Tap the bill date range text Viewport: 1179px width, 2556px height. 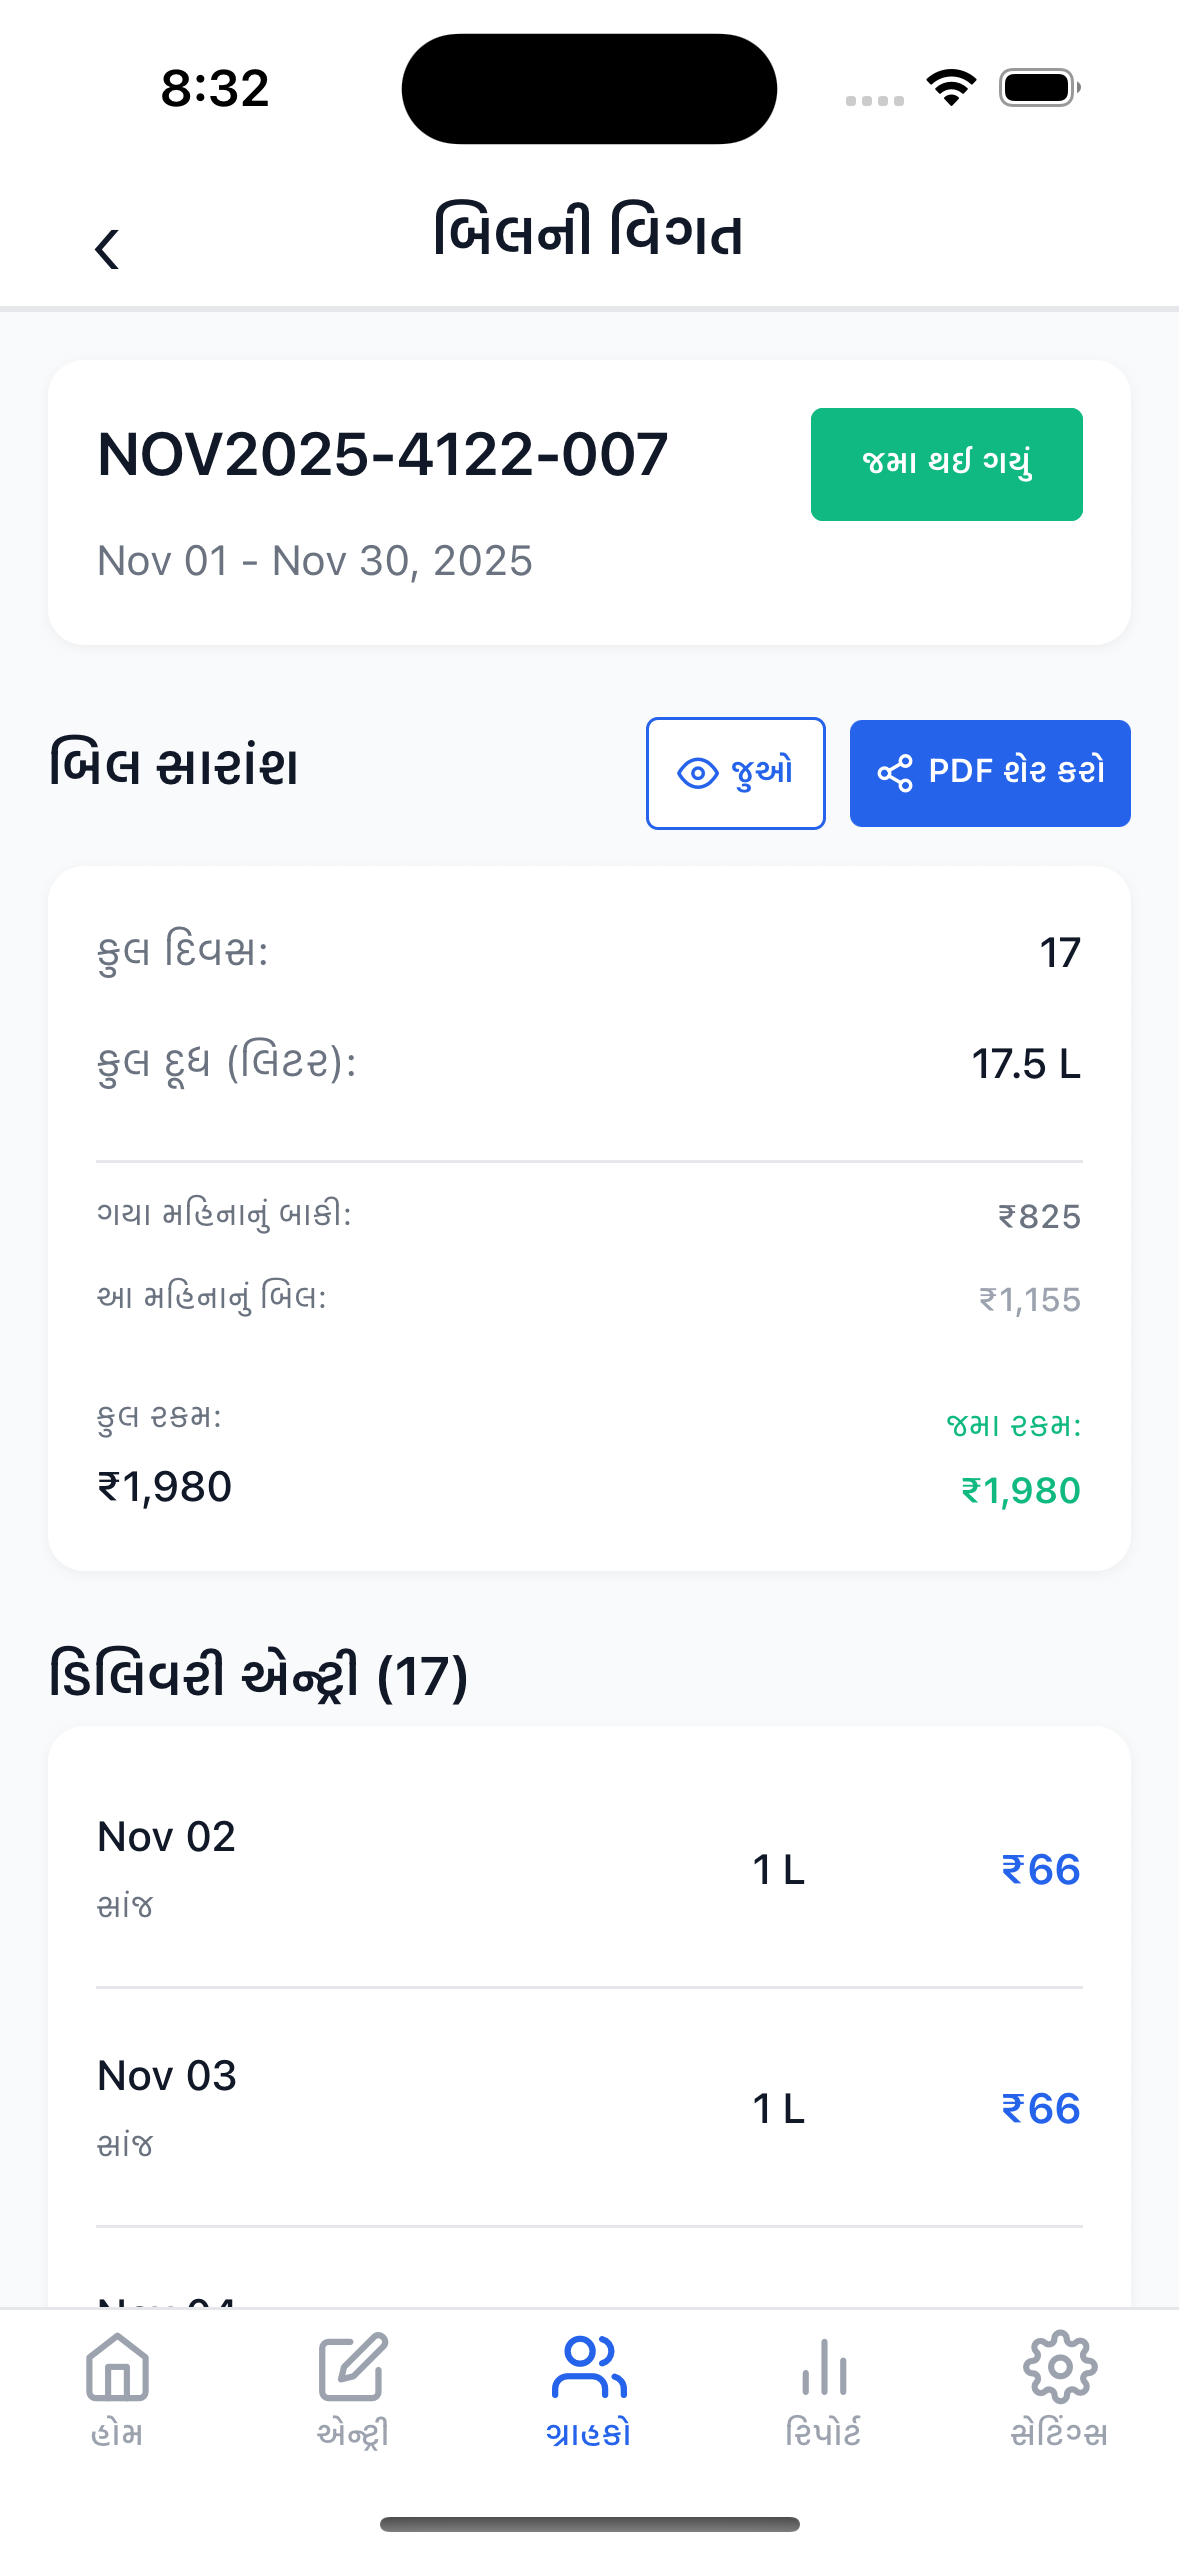click(x=314, y=561)
